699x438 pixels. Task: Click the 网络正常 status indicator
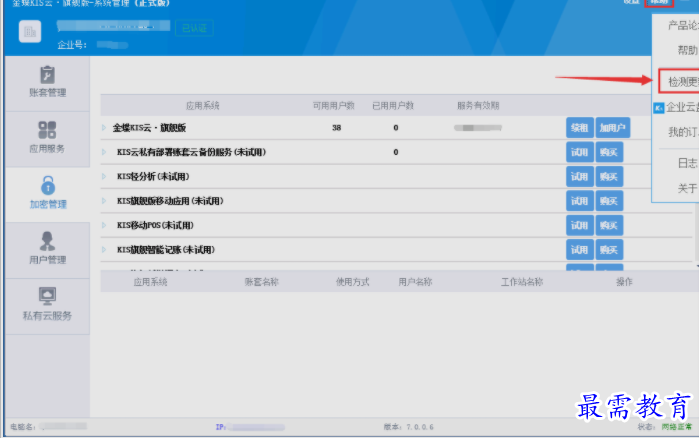pyautogui.click(x=676, y=427)
